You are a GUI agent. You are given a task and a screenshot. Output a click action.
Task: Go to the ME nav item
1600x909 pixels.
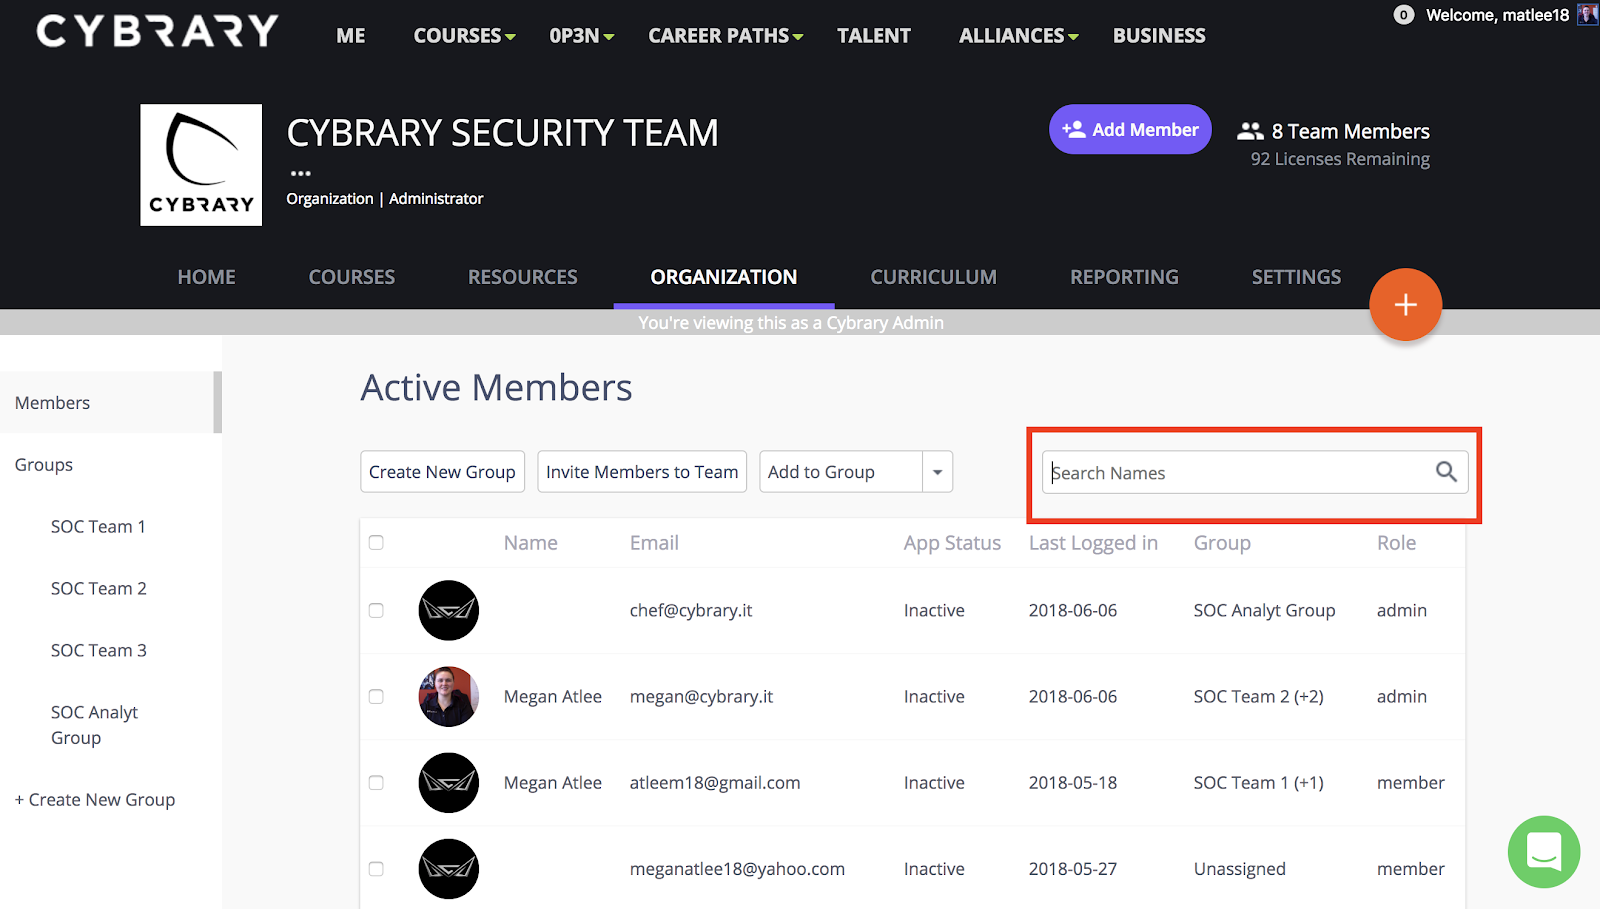351,36
